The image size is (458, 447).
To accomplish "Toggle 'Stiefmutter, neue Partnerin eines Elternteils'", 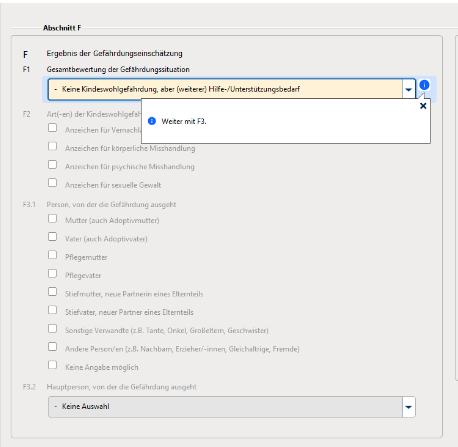I will point(52,292).
